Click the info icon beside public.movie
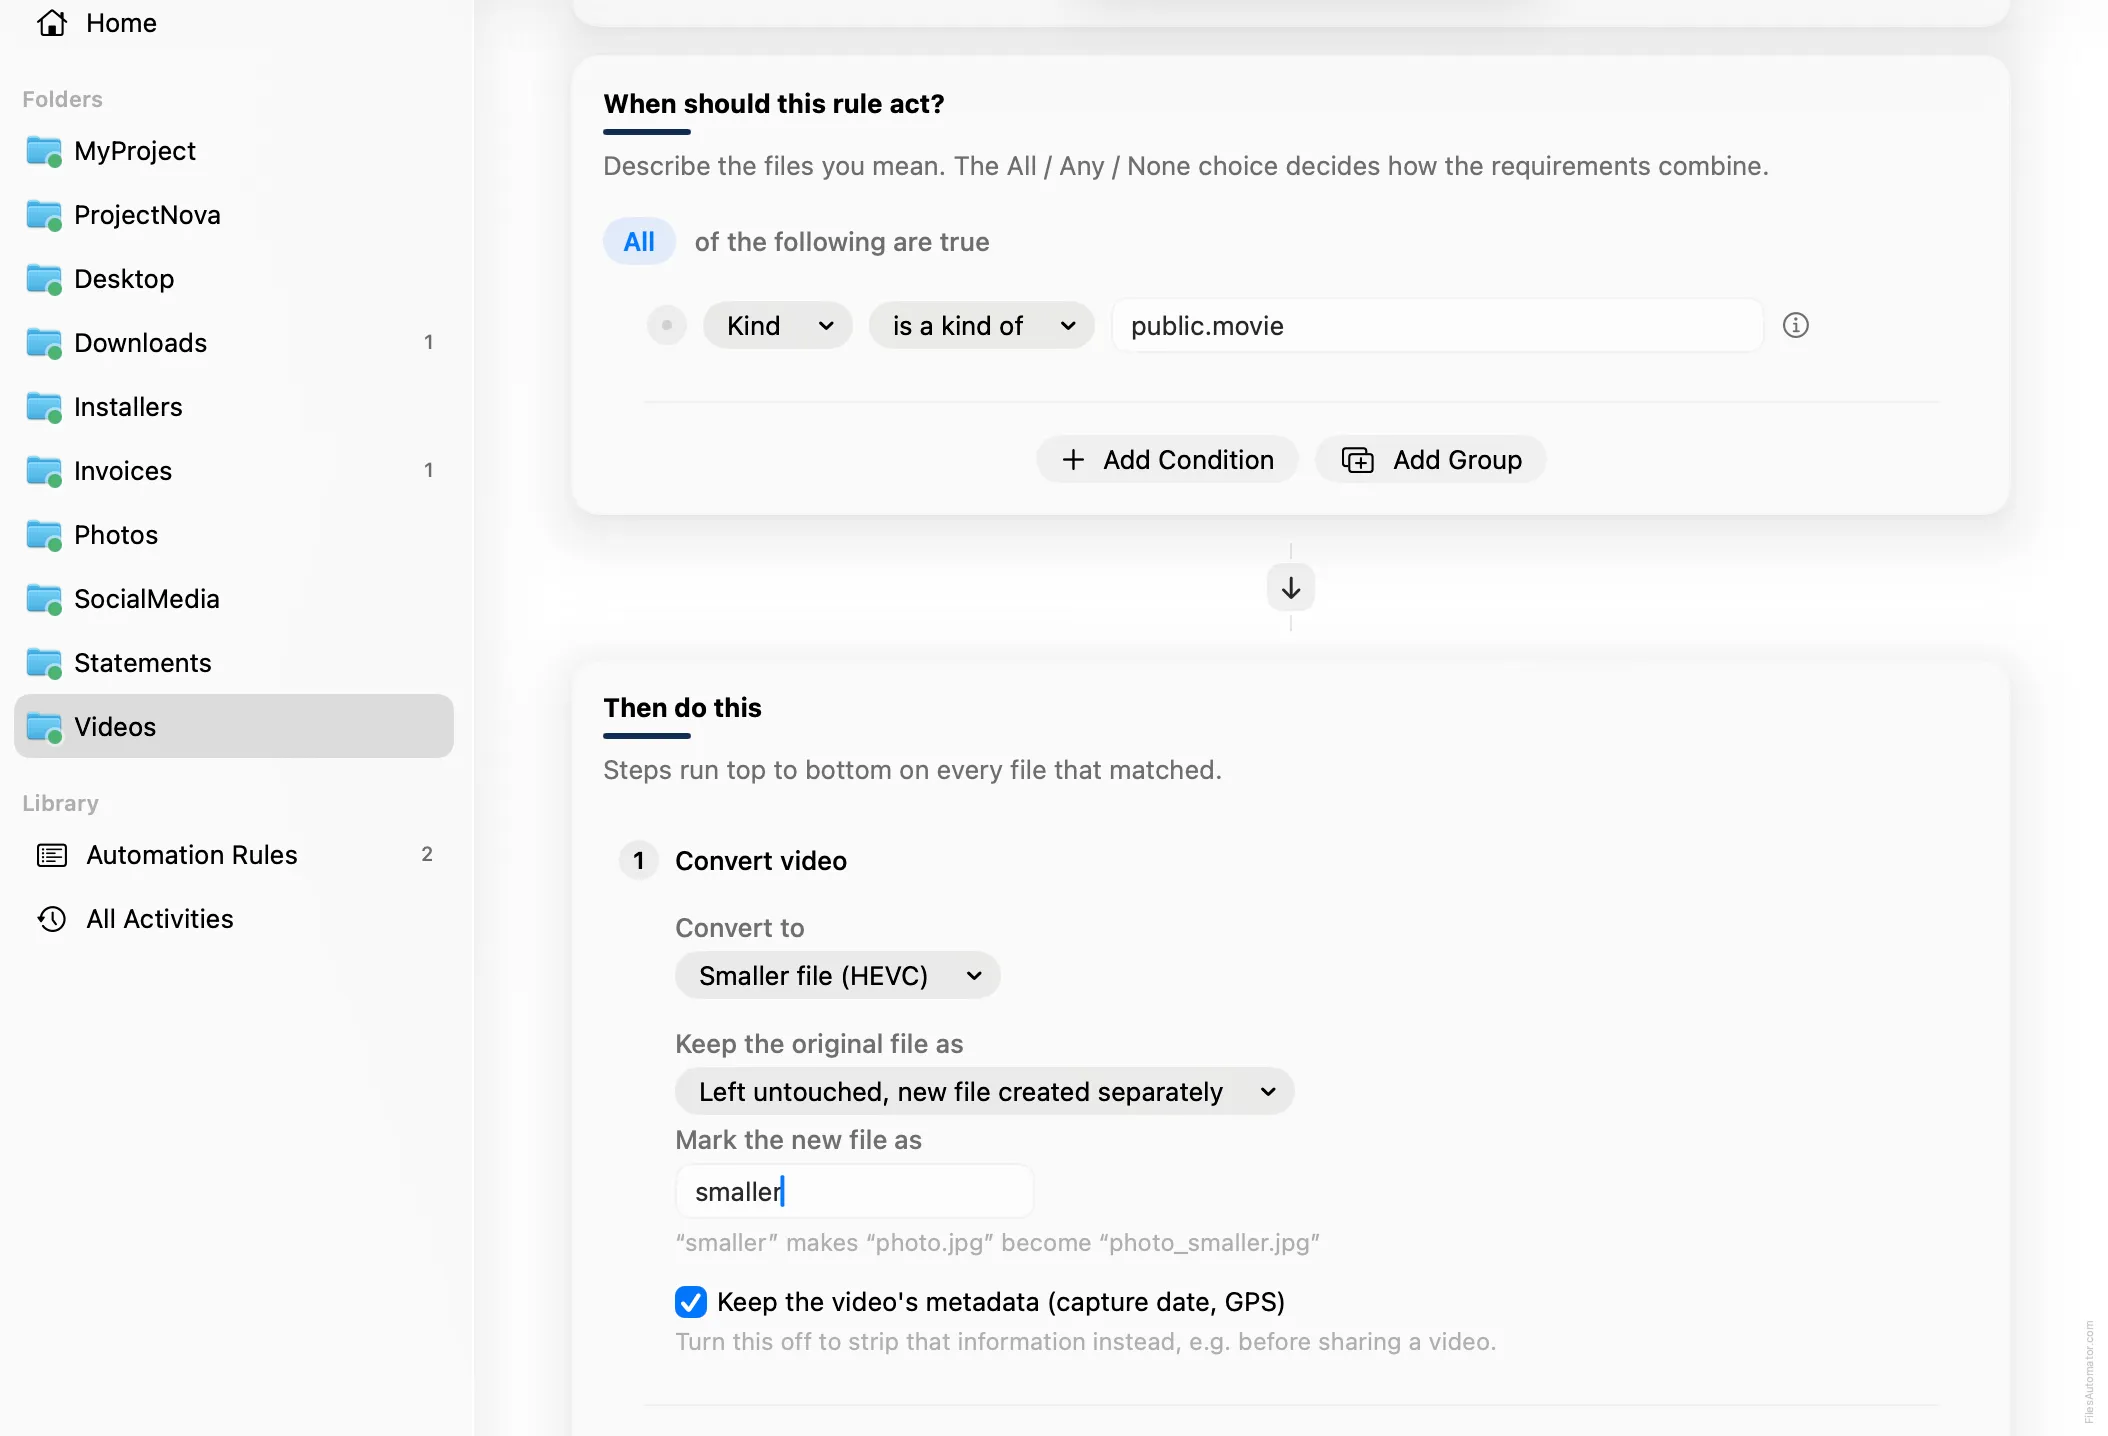2108x1436 pixels. click(x=1796, y=325)
